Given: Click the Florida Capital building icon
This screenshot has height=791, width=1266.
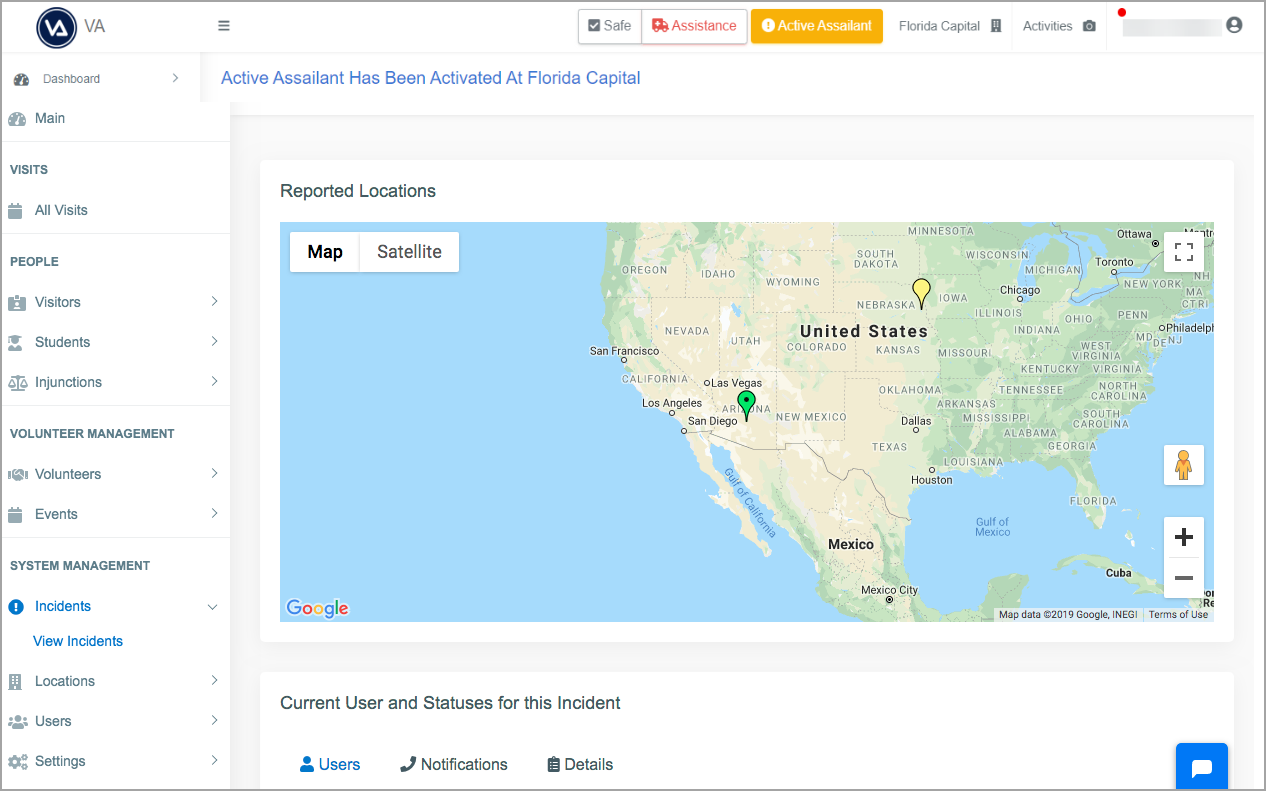Looking at the screenshot, I should (x=996, y=26).
